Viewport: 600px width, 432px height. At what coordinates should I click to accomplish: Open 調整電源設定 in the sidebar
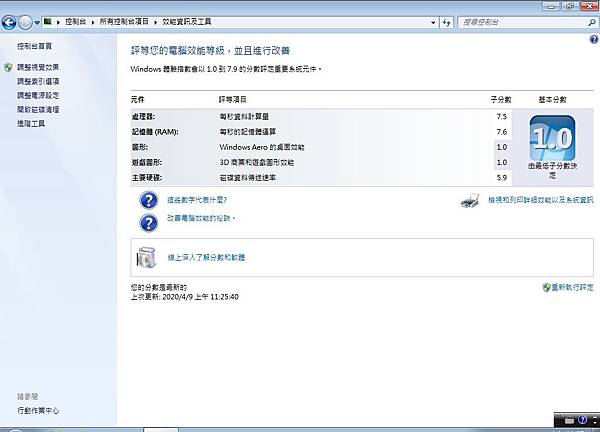coord(38,95)
